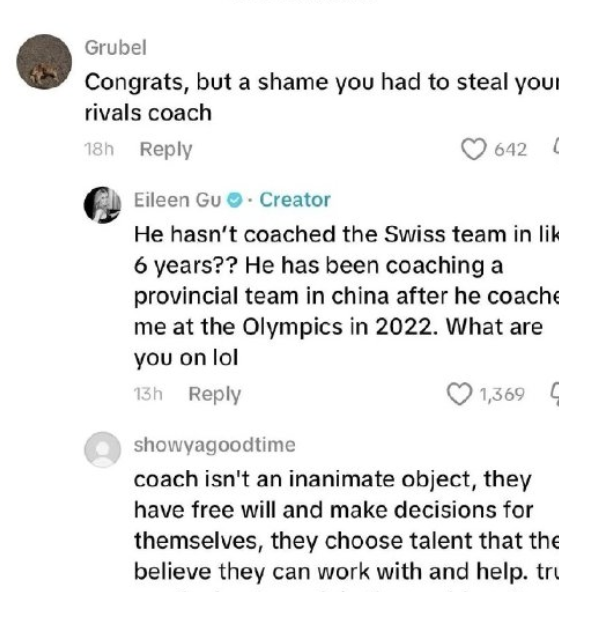Like Eileen Gu's reply with the heart icon
This screenshot has height=620, width=612.
click(x=460, y=394)
